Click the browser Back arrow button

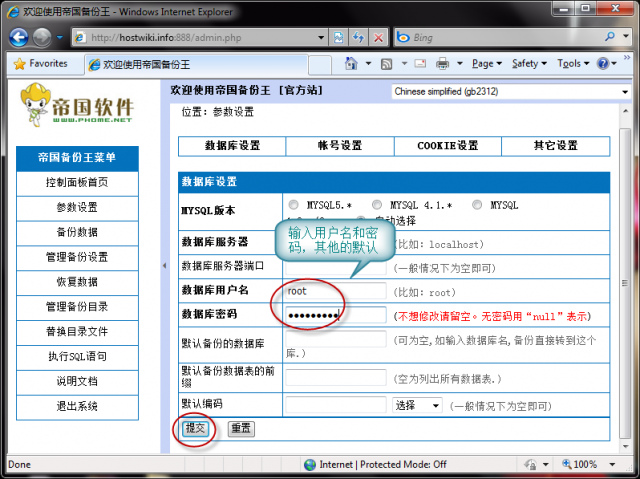(x=19, y=37)
